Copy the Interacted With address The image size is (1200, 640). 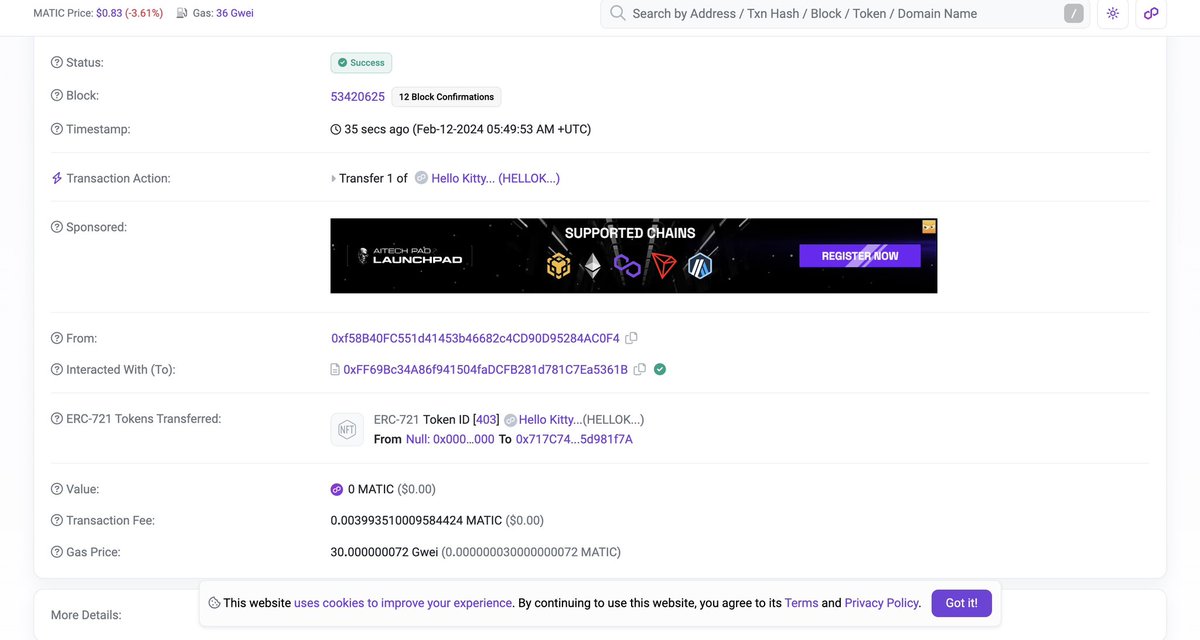click(640, 369)
